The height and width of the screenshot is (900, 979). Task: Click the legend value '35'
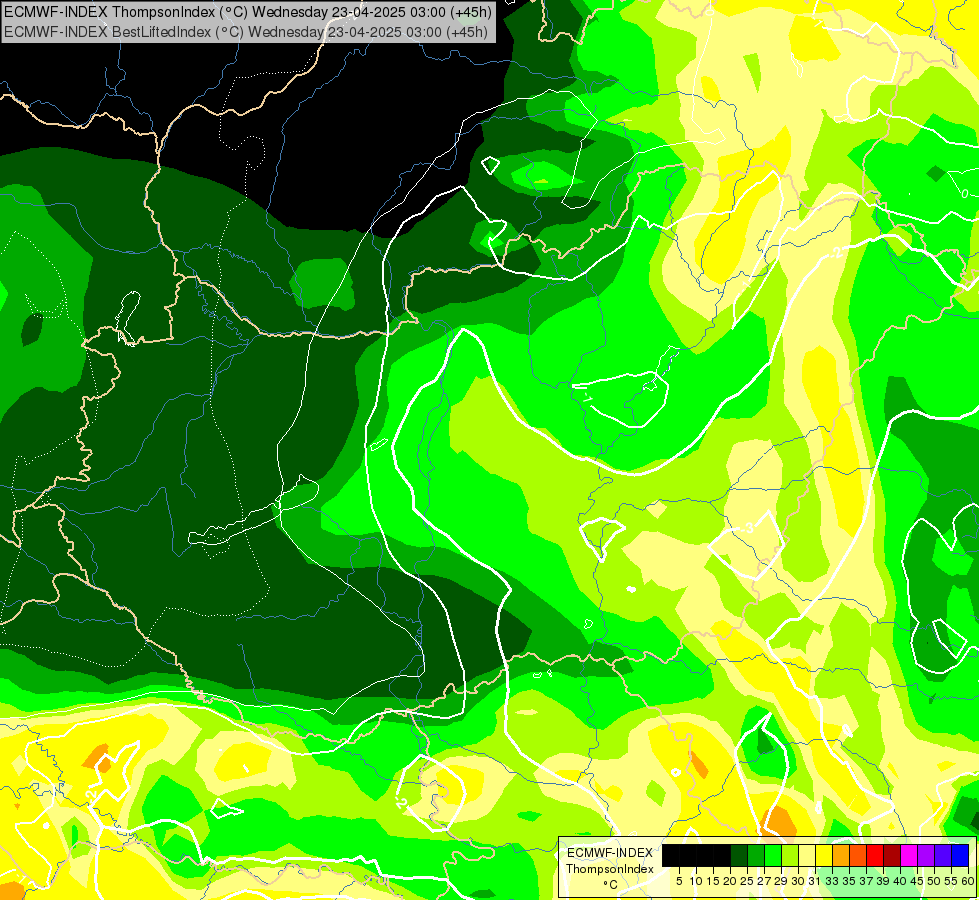point(850,881)
